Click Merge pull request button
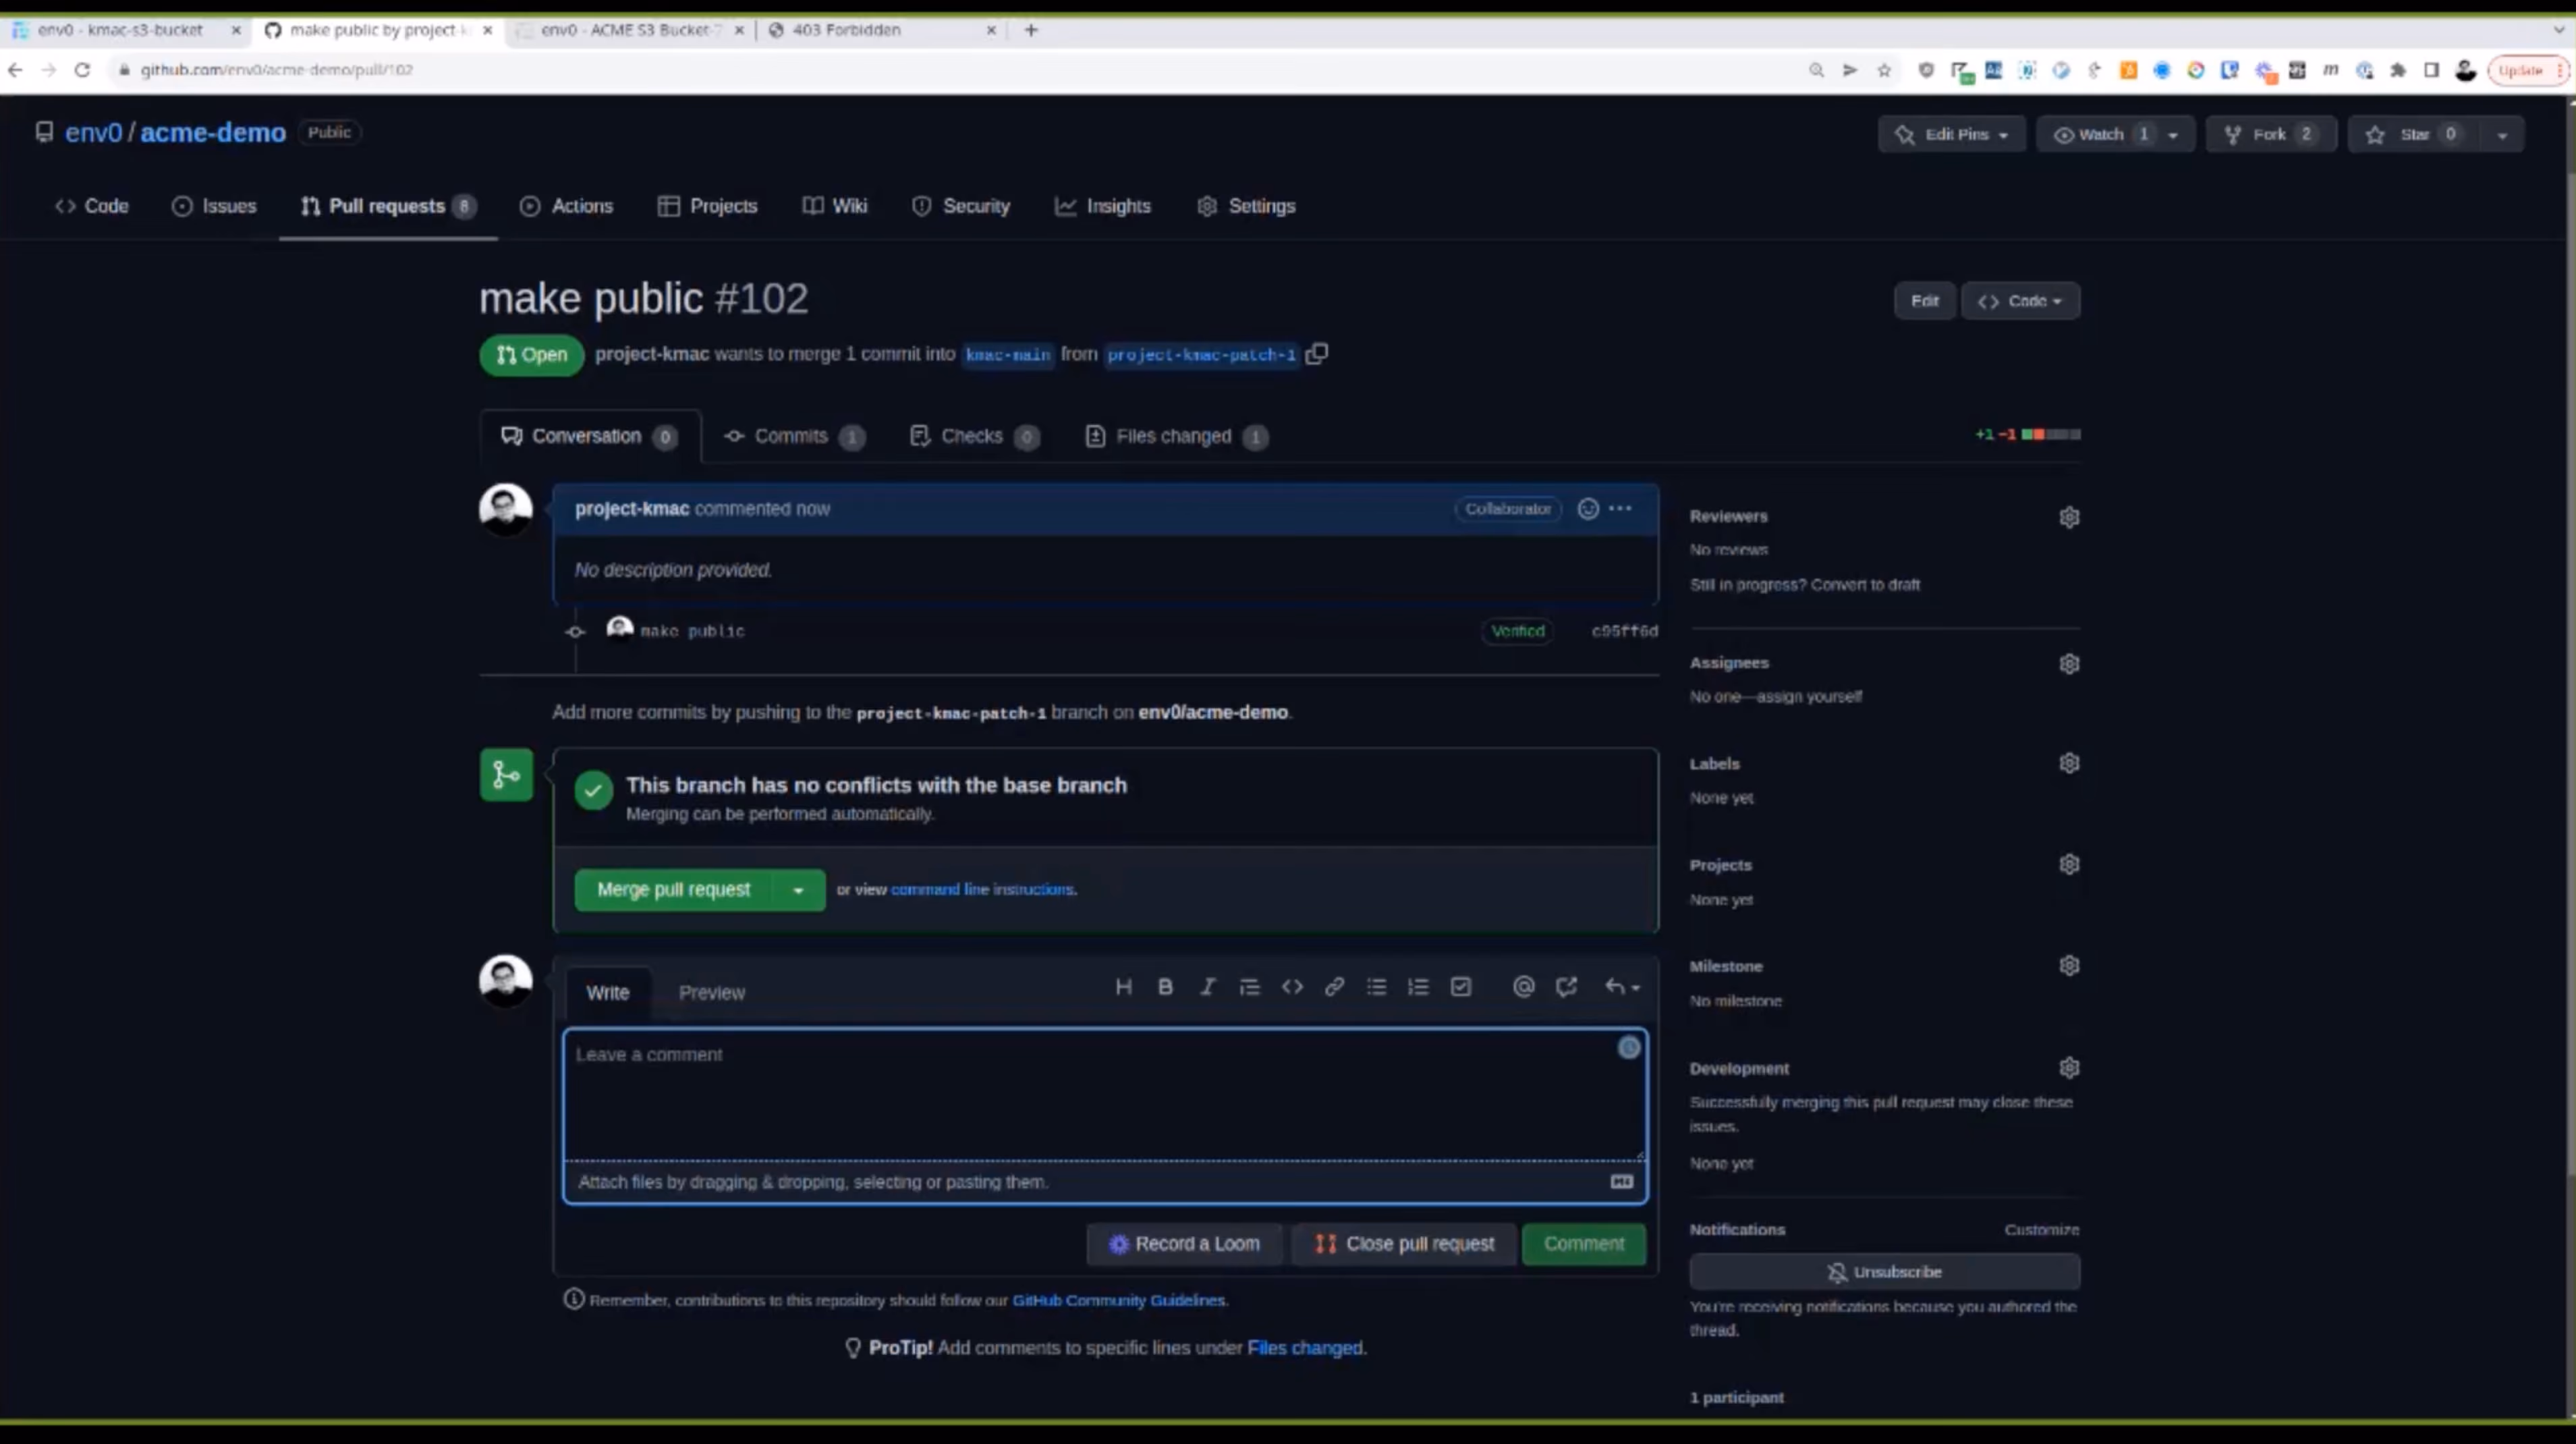The width and height of the screenshot is (2576, 1444). pyautogui.click(x=674, y=890)
